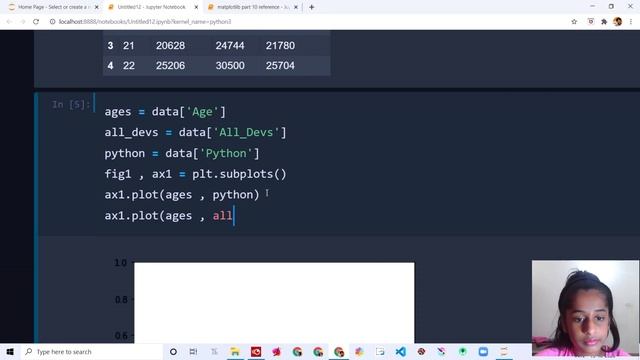Click the Type here to search box
This screenshot has height=360, width=640.
(x=91, y=351)
